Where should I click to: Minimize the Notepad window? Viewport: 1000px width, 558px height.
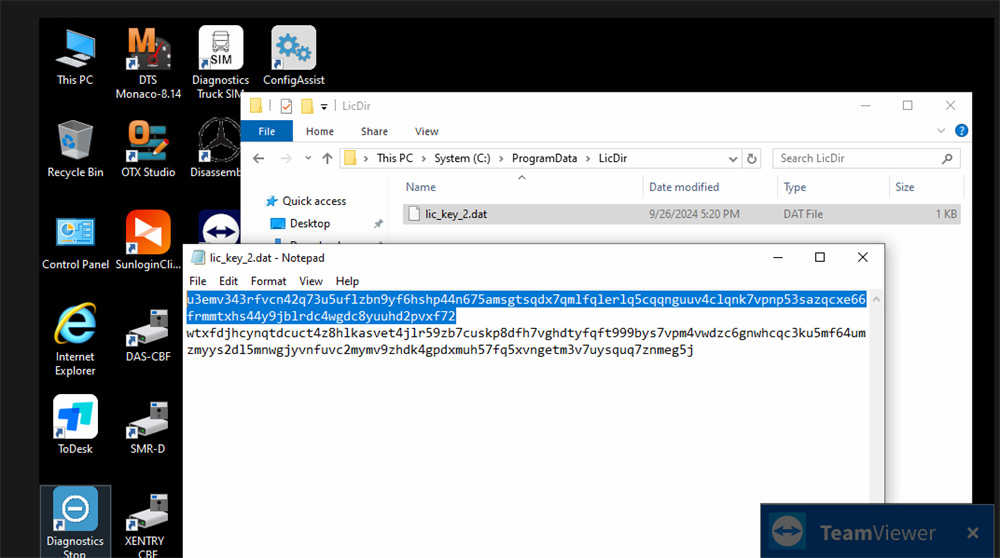777,257
